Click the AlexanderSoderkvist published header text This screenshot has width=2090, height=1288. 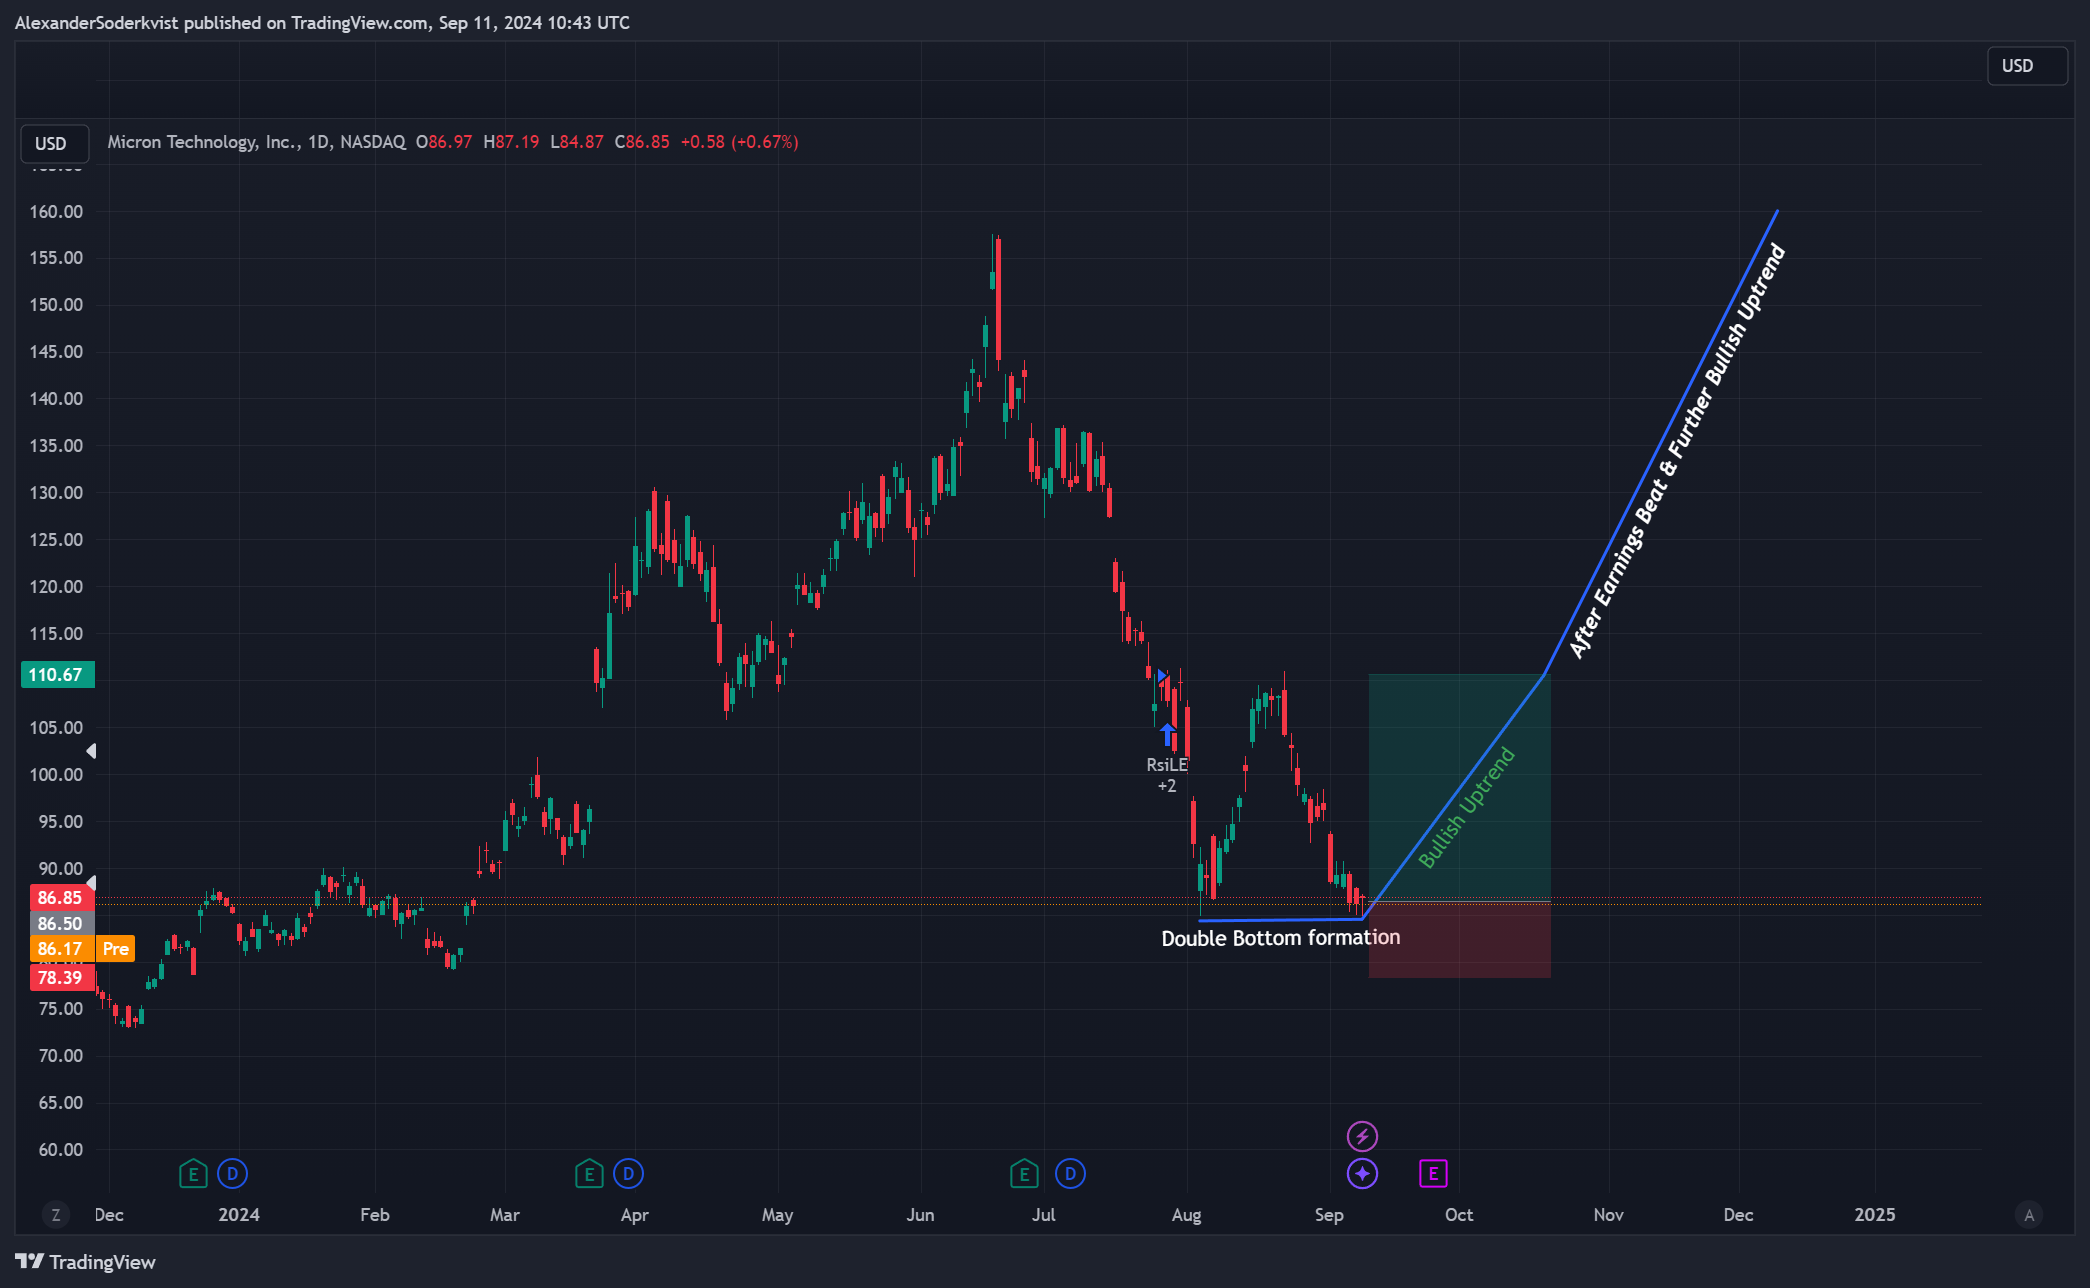pos(322,22)
